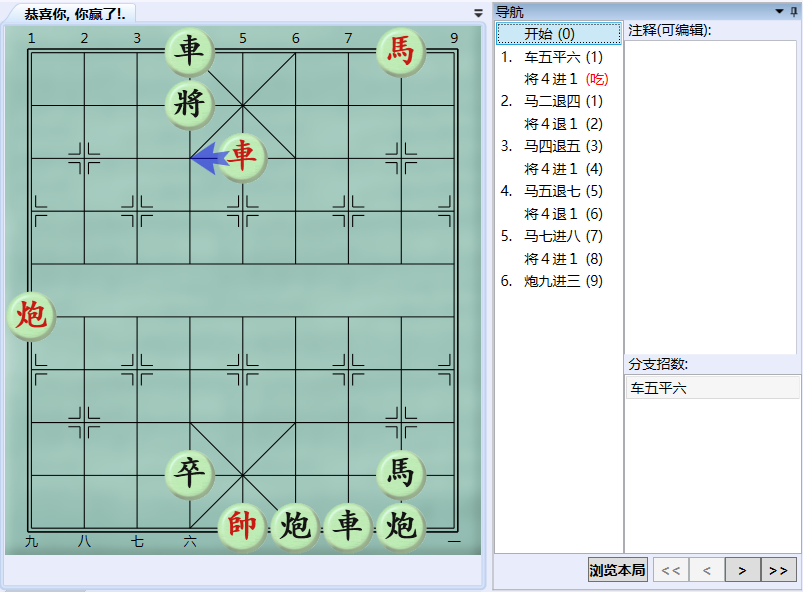Select the black horse 馬 in the top-right corner
The width and height of the screenshot is (803, 592).
click(401, 53)
